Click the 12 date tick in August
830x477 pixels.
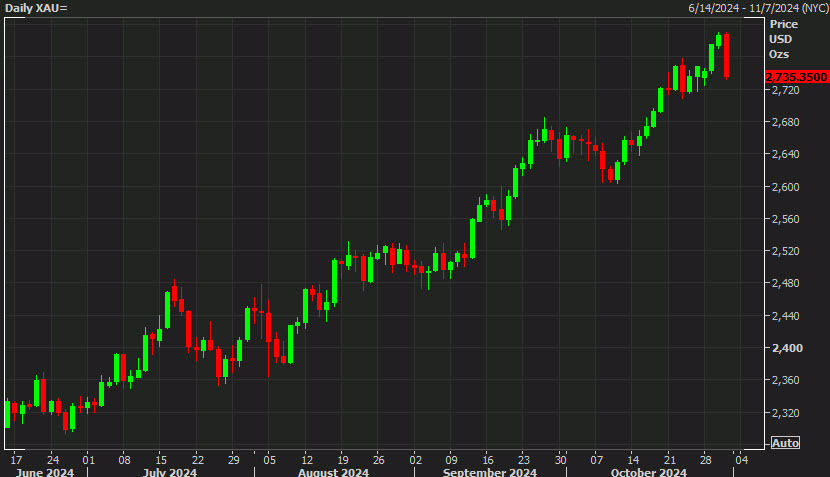click(306, 460)
